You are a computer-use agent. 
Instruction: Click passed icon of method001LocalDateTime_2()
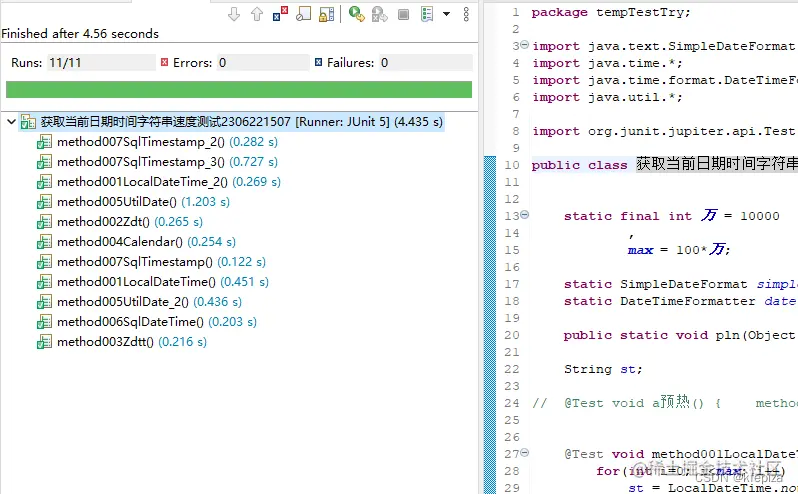pyautogui.click(x=44, y=182)
